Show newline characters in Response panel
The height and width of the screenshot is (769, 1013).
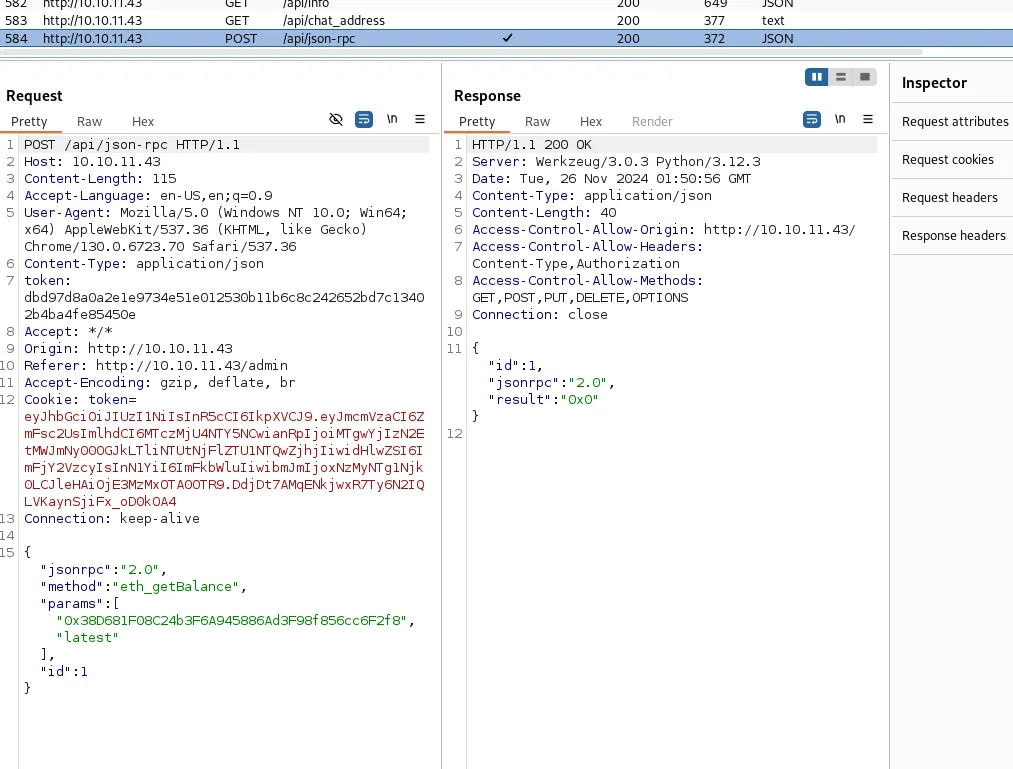840,119
